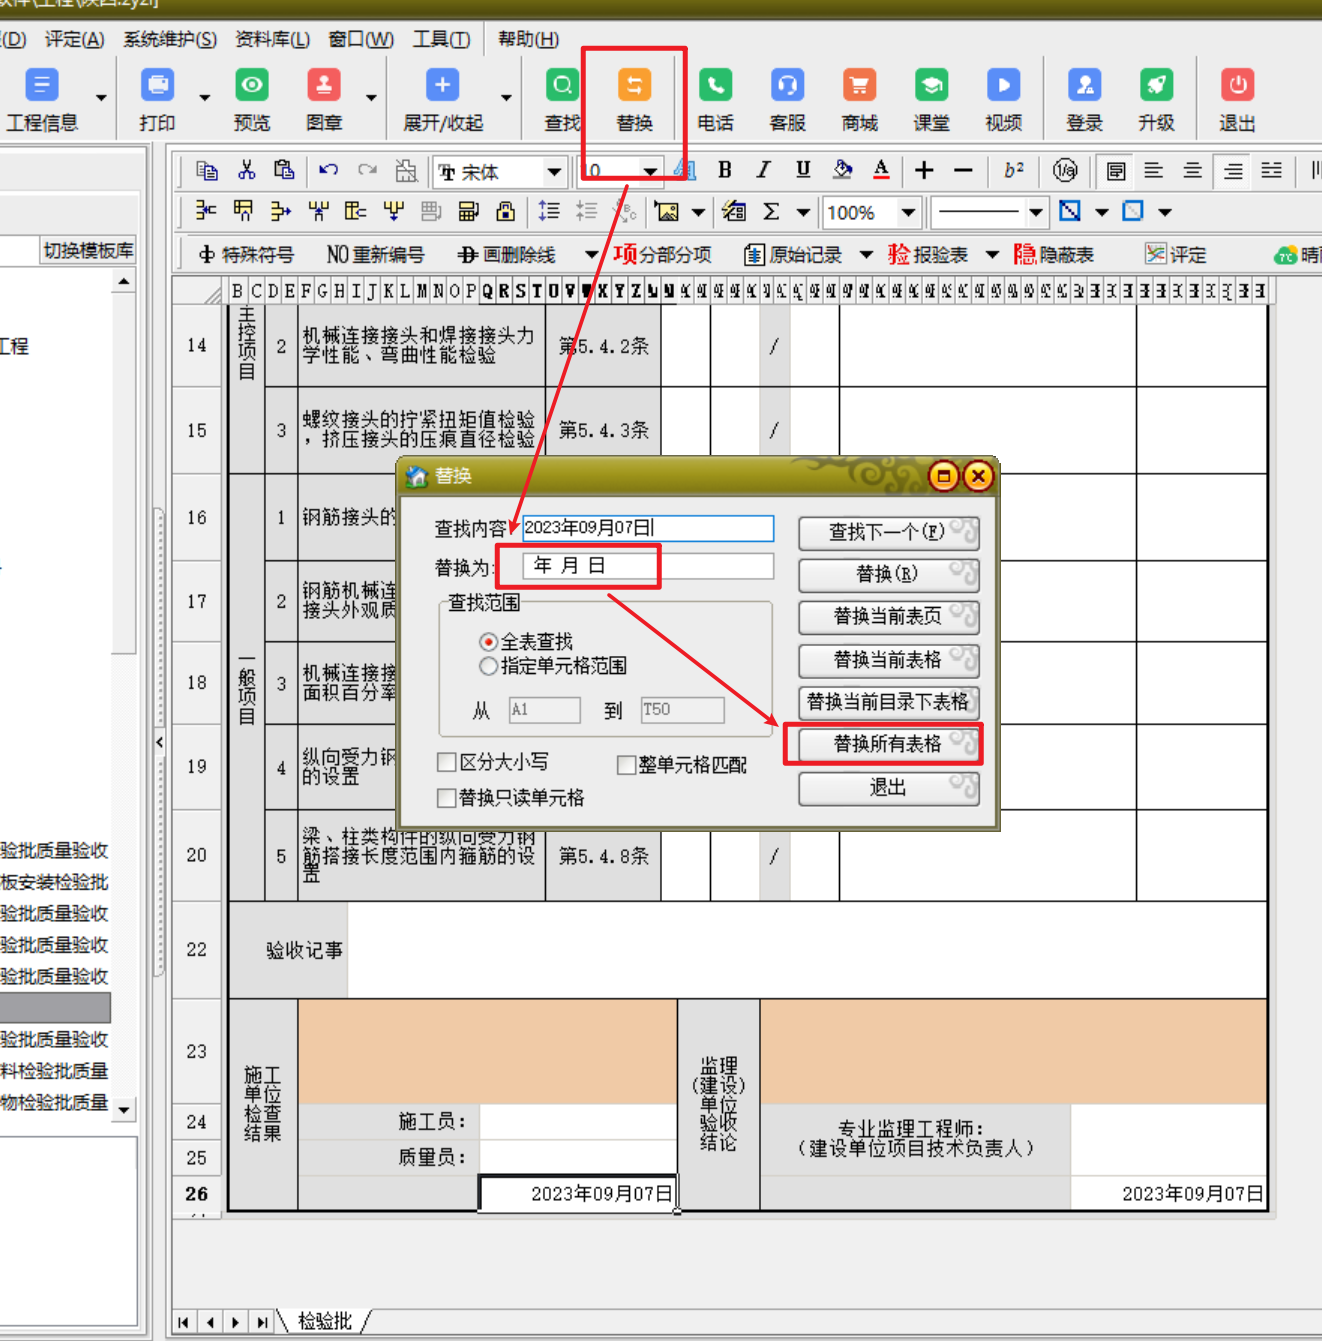Expand the sum Σ dropdown arrow
The image size is (1322, 1341).
coord(803,212)
